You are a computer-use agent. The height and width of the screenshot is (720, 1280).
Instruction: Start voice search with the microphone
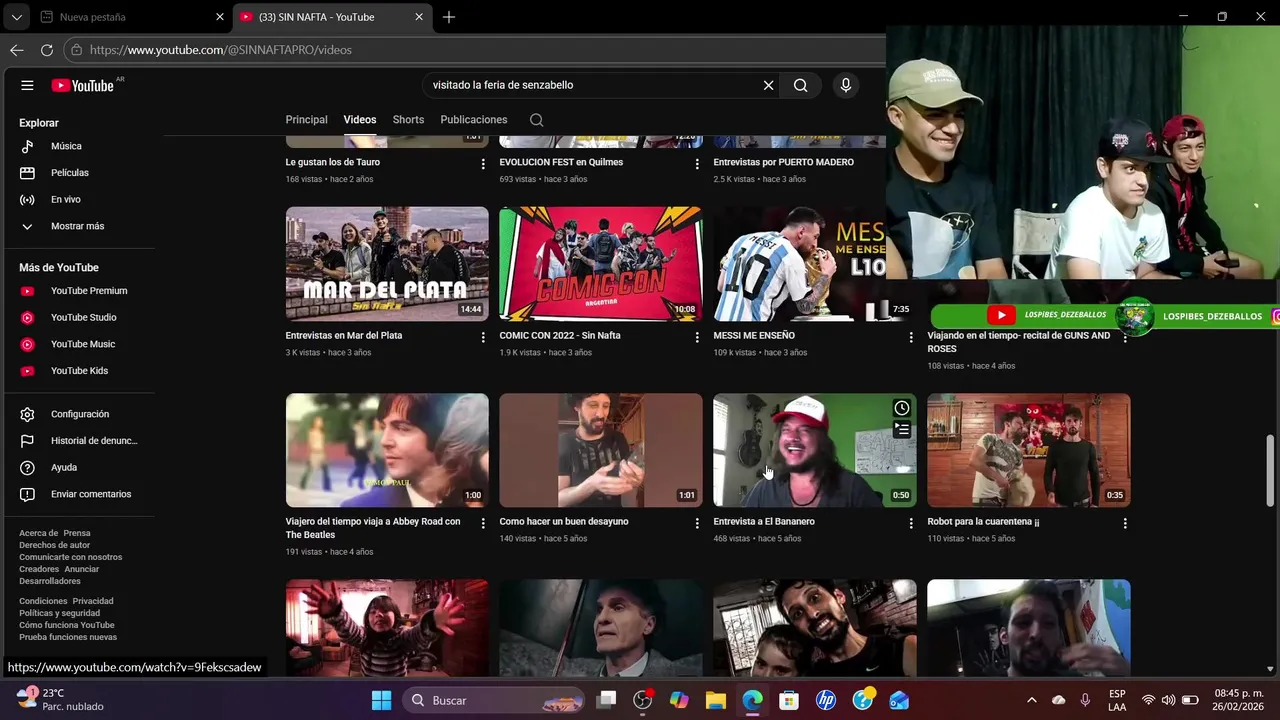(846, 85)
